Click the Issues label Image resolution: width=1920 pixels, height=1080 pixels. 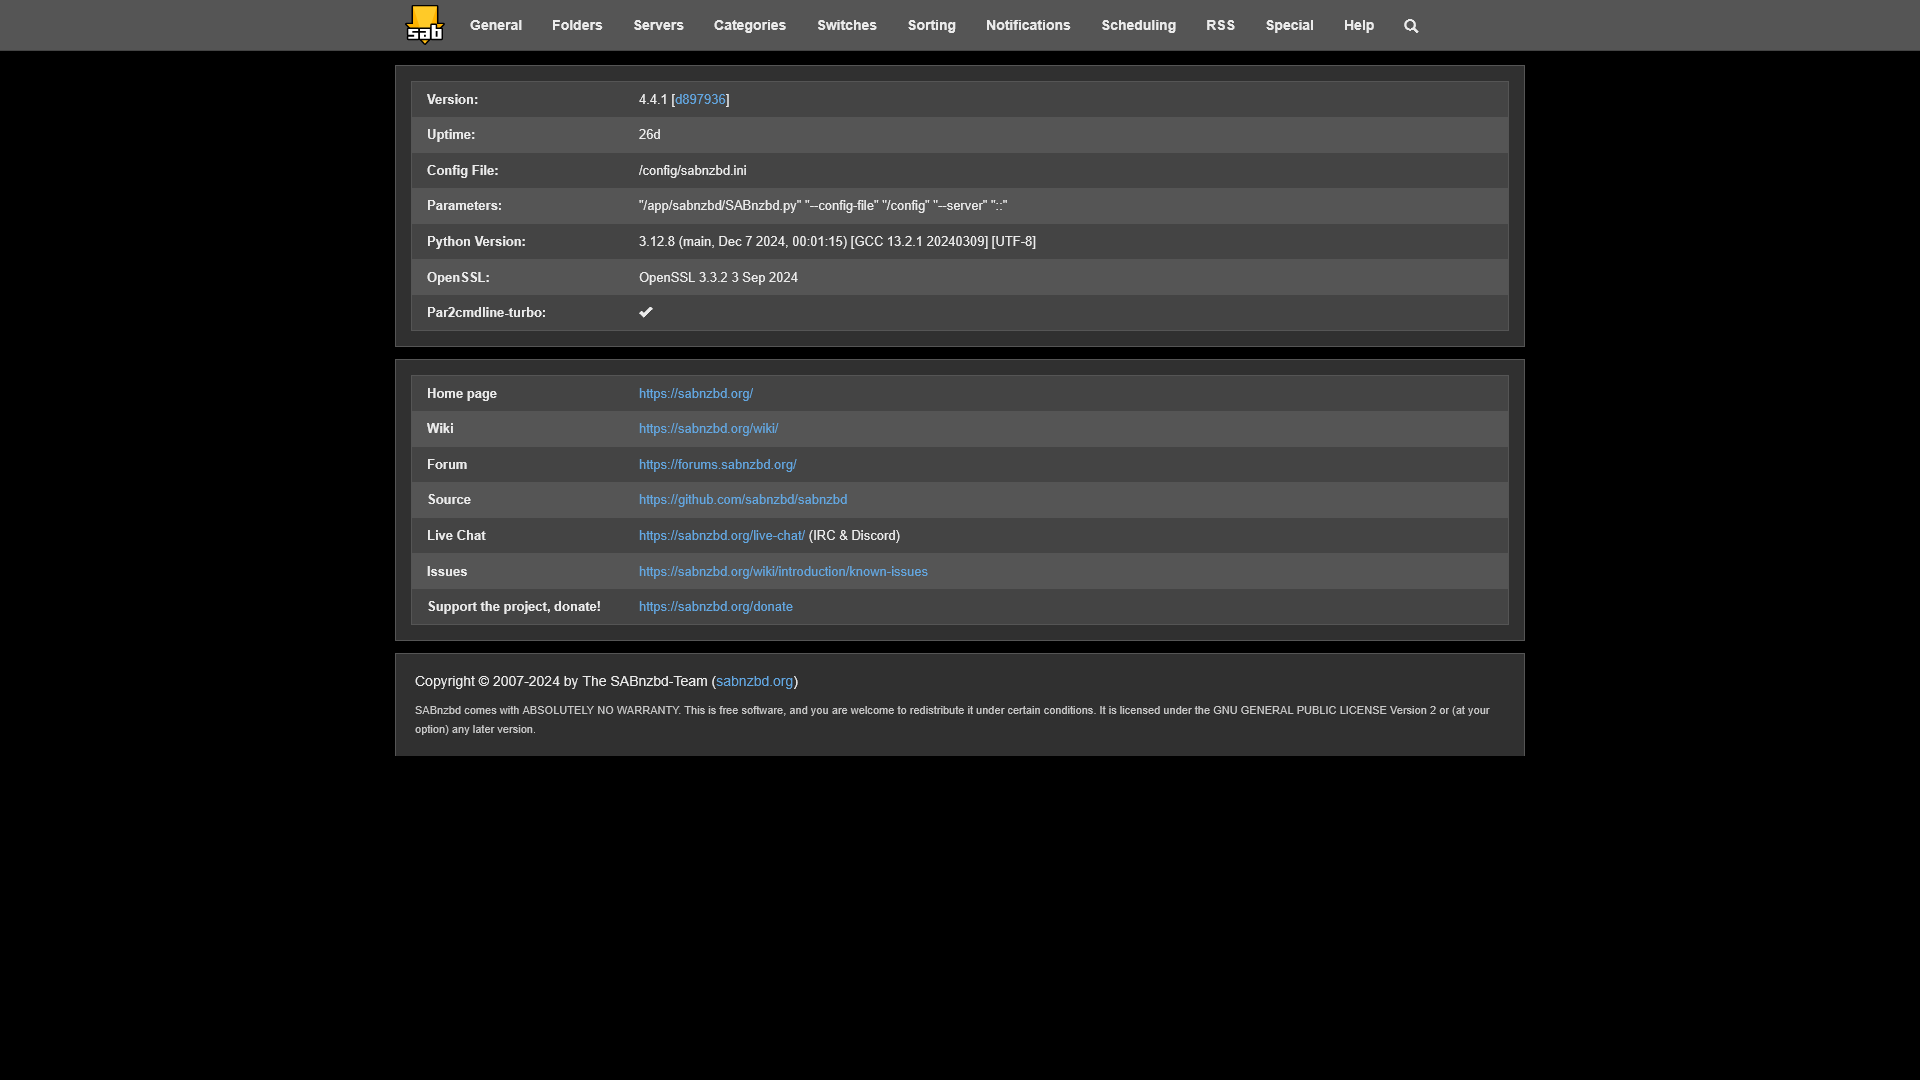447,571
